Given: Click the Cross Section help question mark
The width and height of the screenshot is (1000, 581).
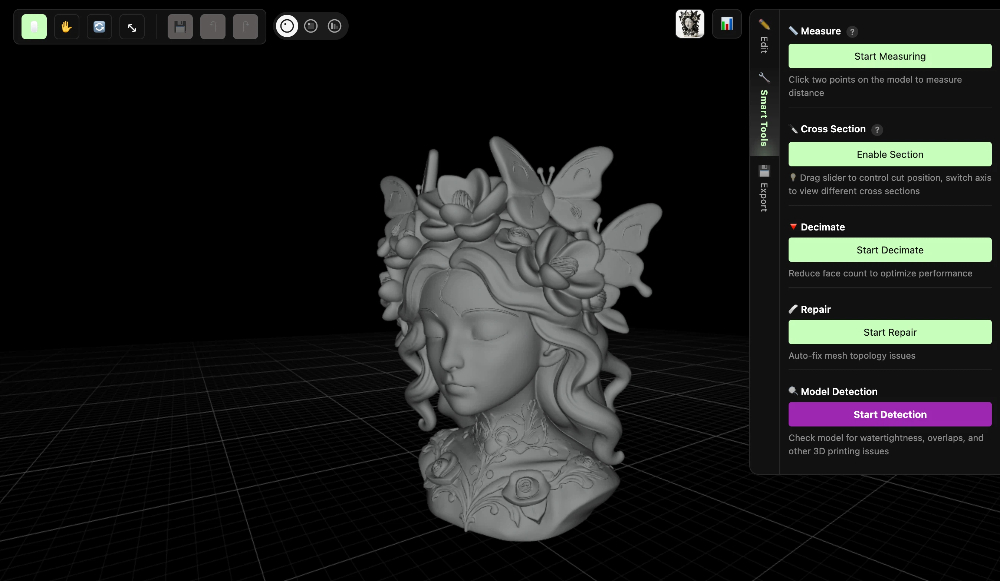Looking at the screenshot, I should 877,129.
